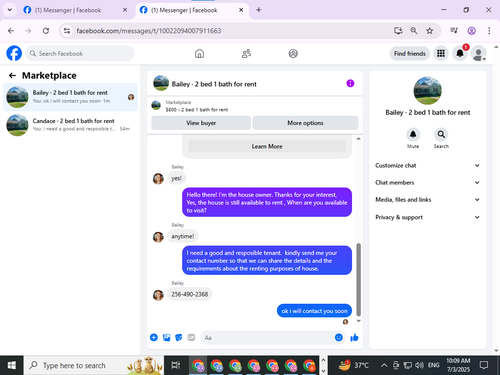Viewport: 500px width, 375px height.
Task: Open Chrome three-dot menu
Action: [489, 31]
